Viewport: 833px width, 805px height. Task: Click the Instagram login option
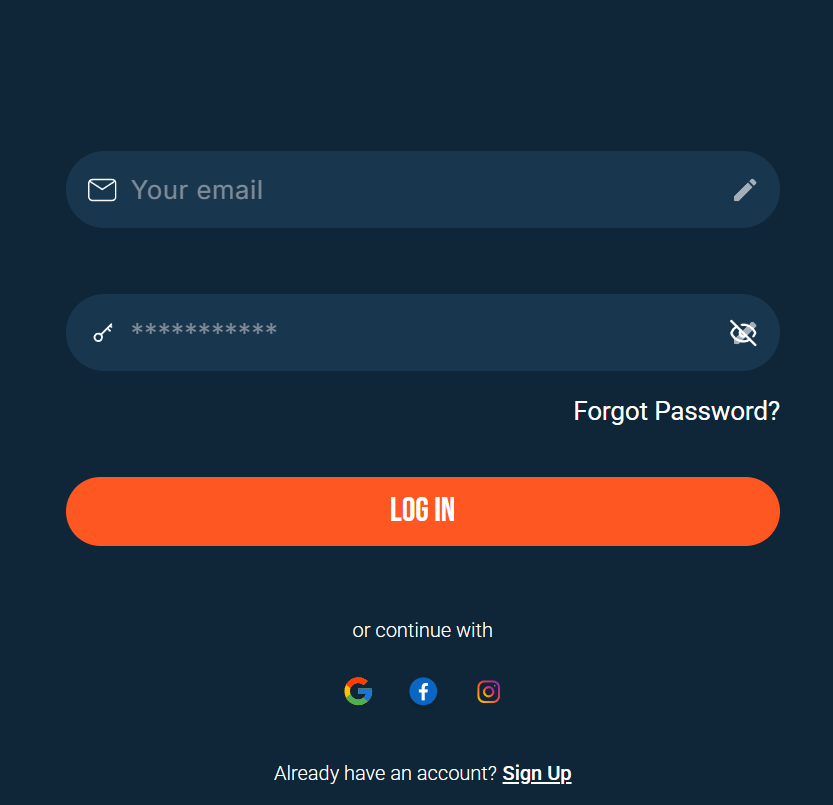pos(488,691)
